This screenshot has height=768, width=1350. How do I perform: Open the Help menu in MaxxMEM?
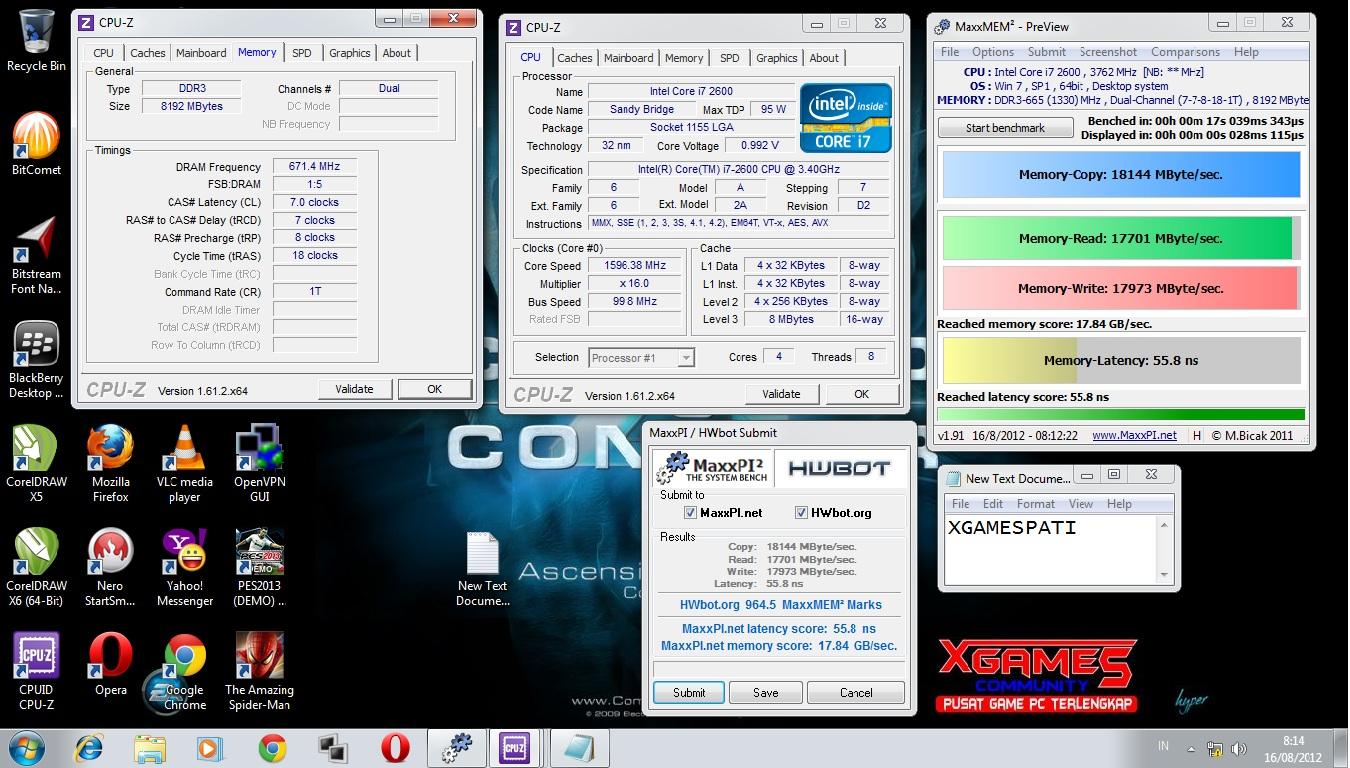(1246, 52)
